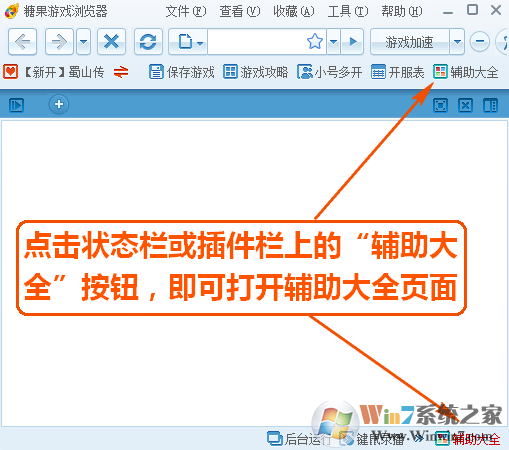The height and width of the screenshot is (450, 509).
Task: Bookmark the page using the star icon
Action: [315, 42]
